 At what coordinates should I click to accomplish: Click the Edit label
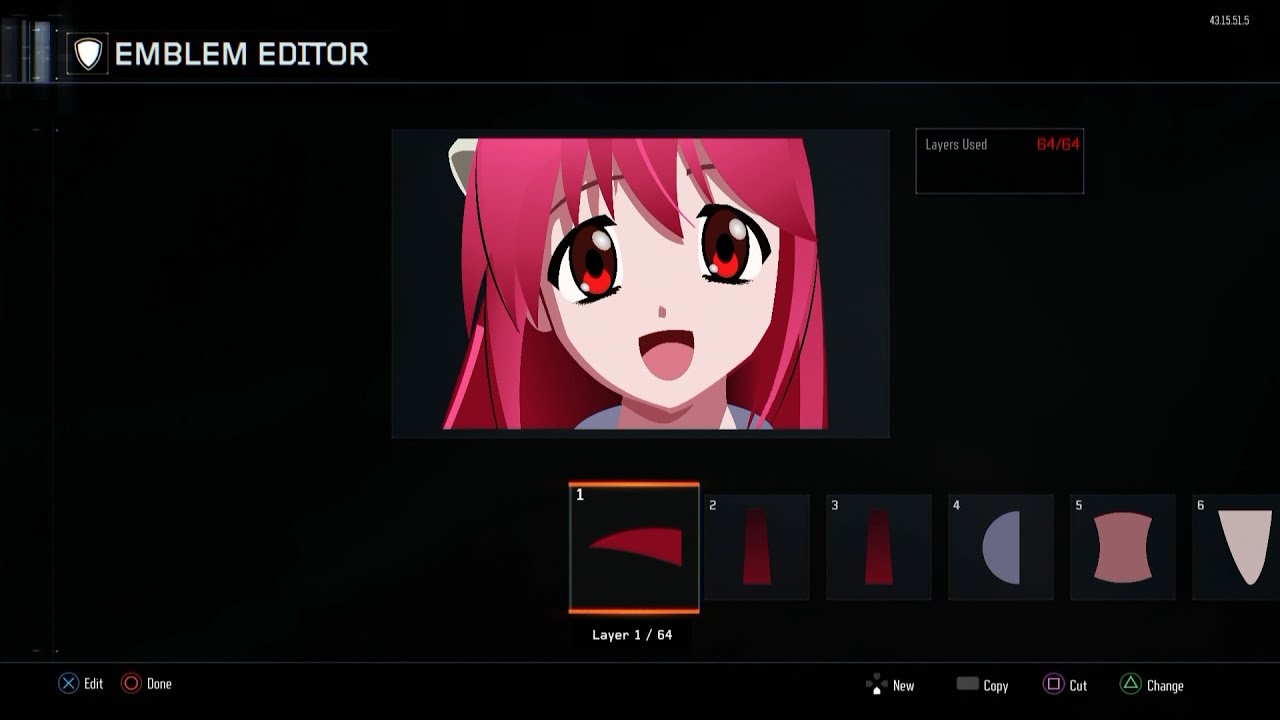point(93,684)
